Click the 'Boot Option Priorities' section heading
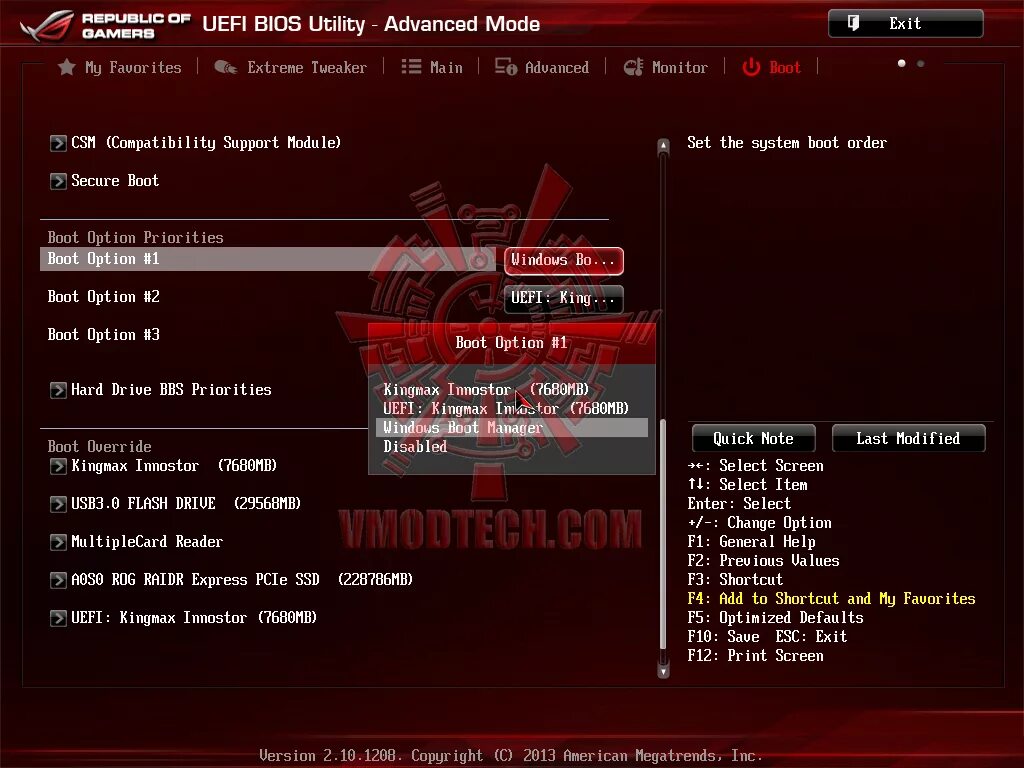The height and width of the screenshot is (768, 1024). tap(135, 238)
